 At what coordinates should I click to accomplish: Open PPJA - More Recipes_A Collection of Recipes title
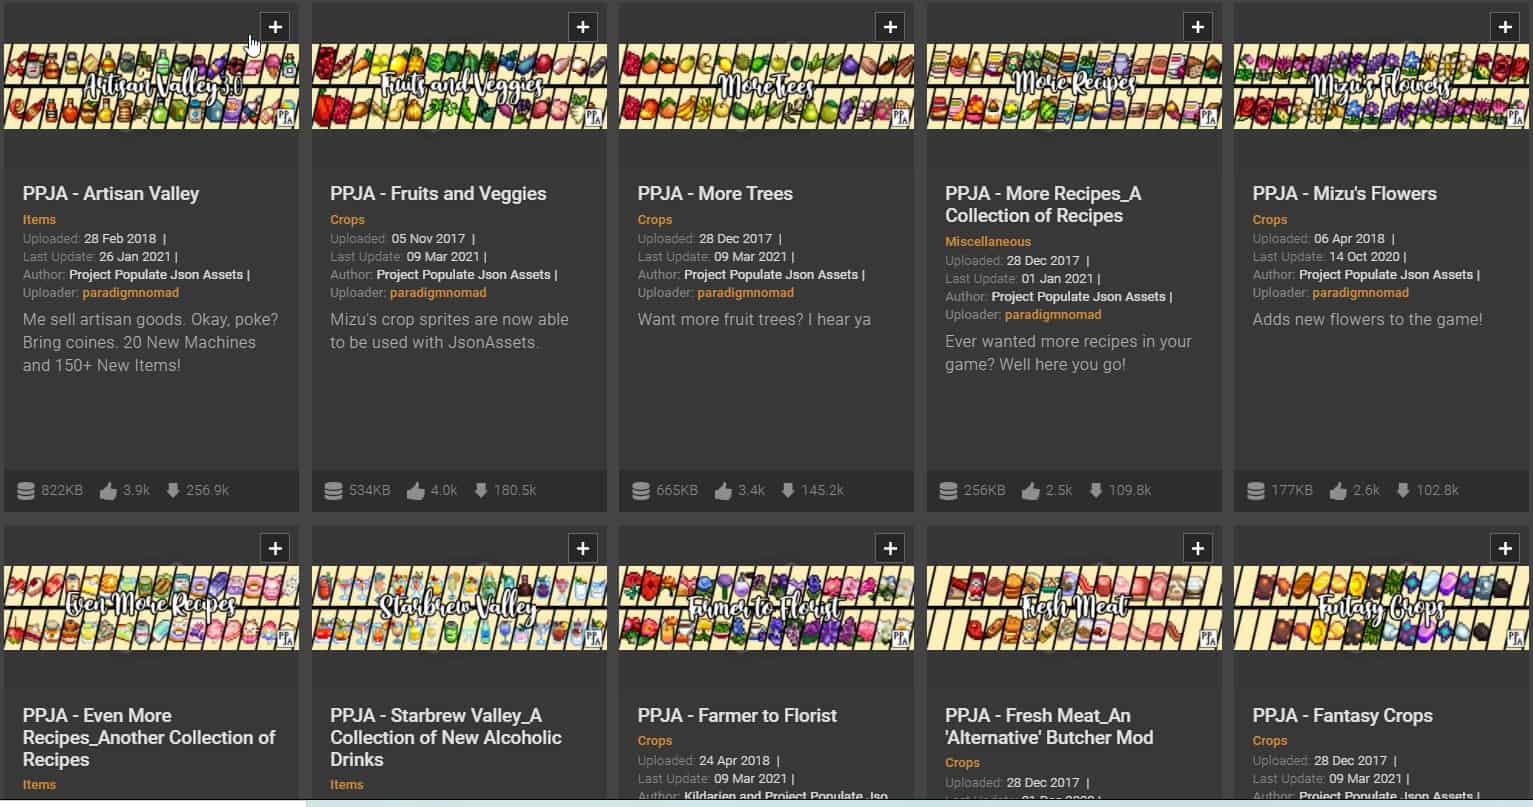tap(1042, 205)
